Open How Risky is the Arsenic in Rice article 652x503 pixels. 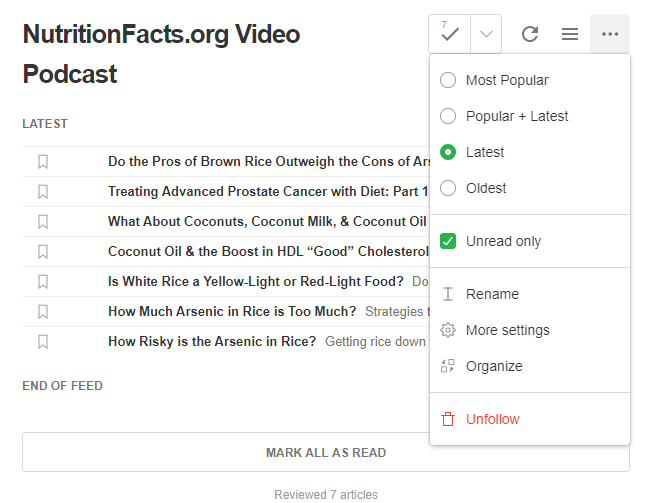click(x=212, y=341)
